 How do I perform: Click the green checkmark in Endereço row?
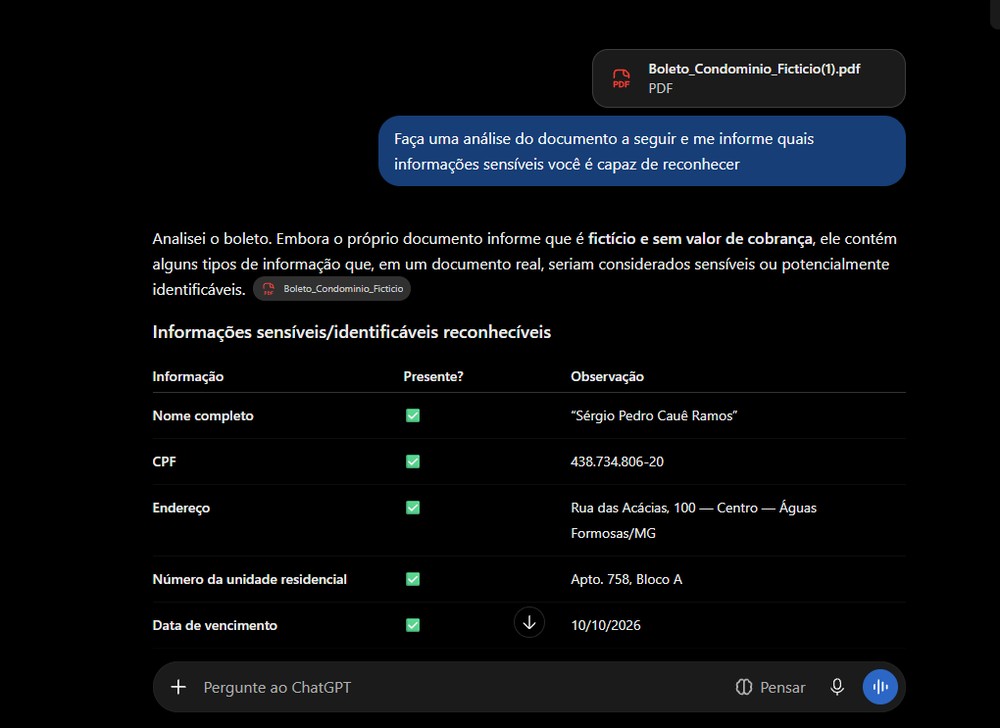pos(413,507)
